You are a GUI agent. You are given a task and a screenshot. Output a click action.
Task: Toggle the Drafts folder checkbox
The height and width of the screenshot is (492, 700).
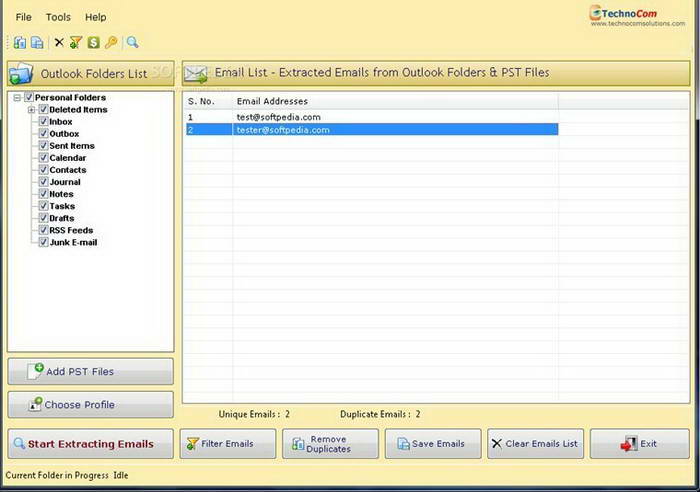tap(43, 217)
